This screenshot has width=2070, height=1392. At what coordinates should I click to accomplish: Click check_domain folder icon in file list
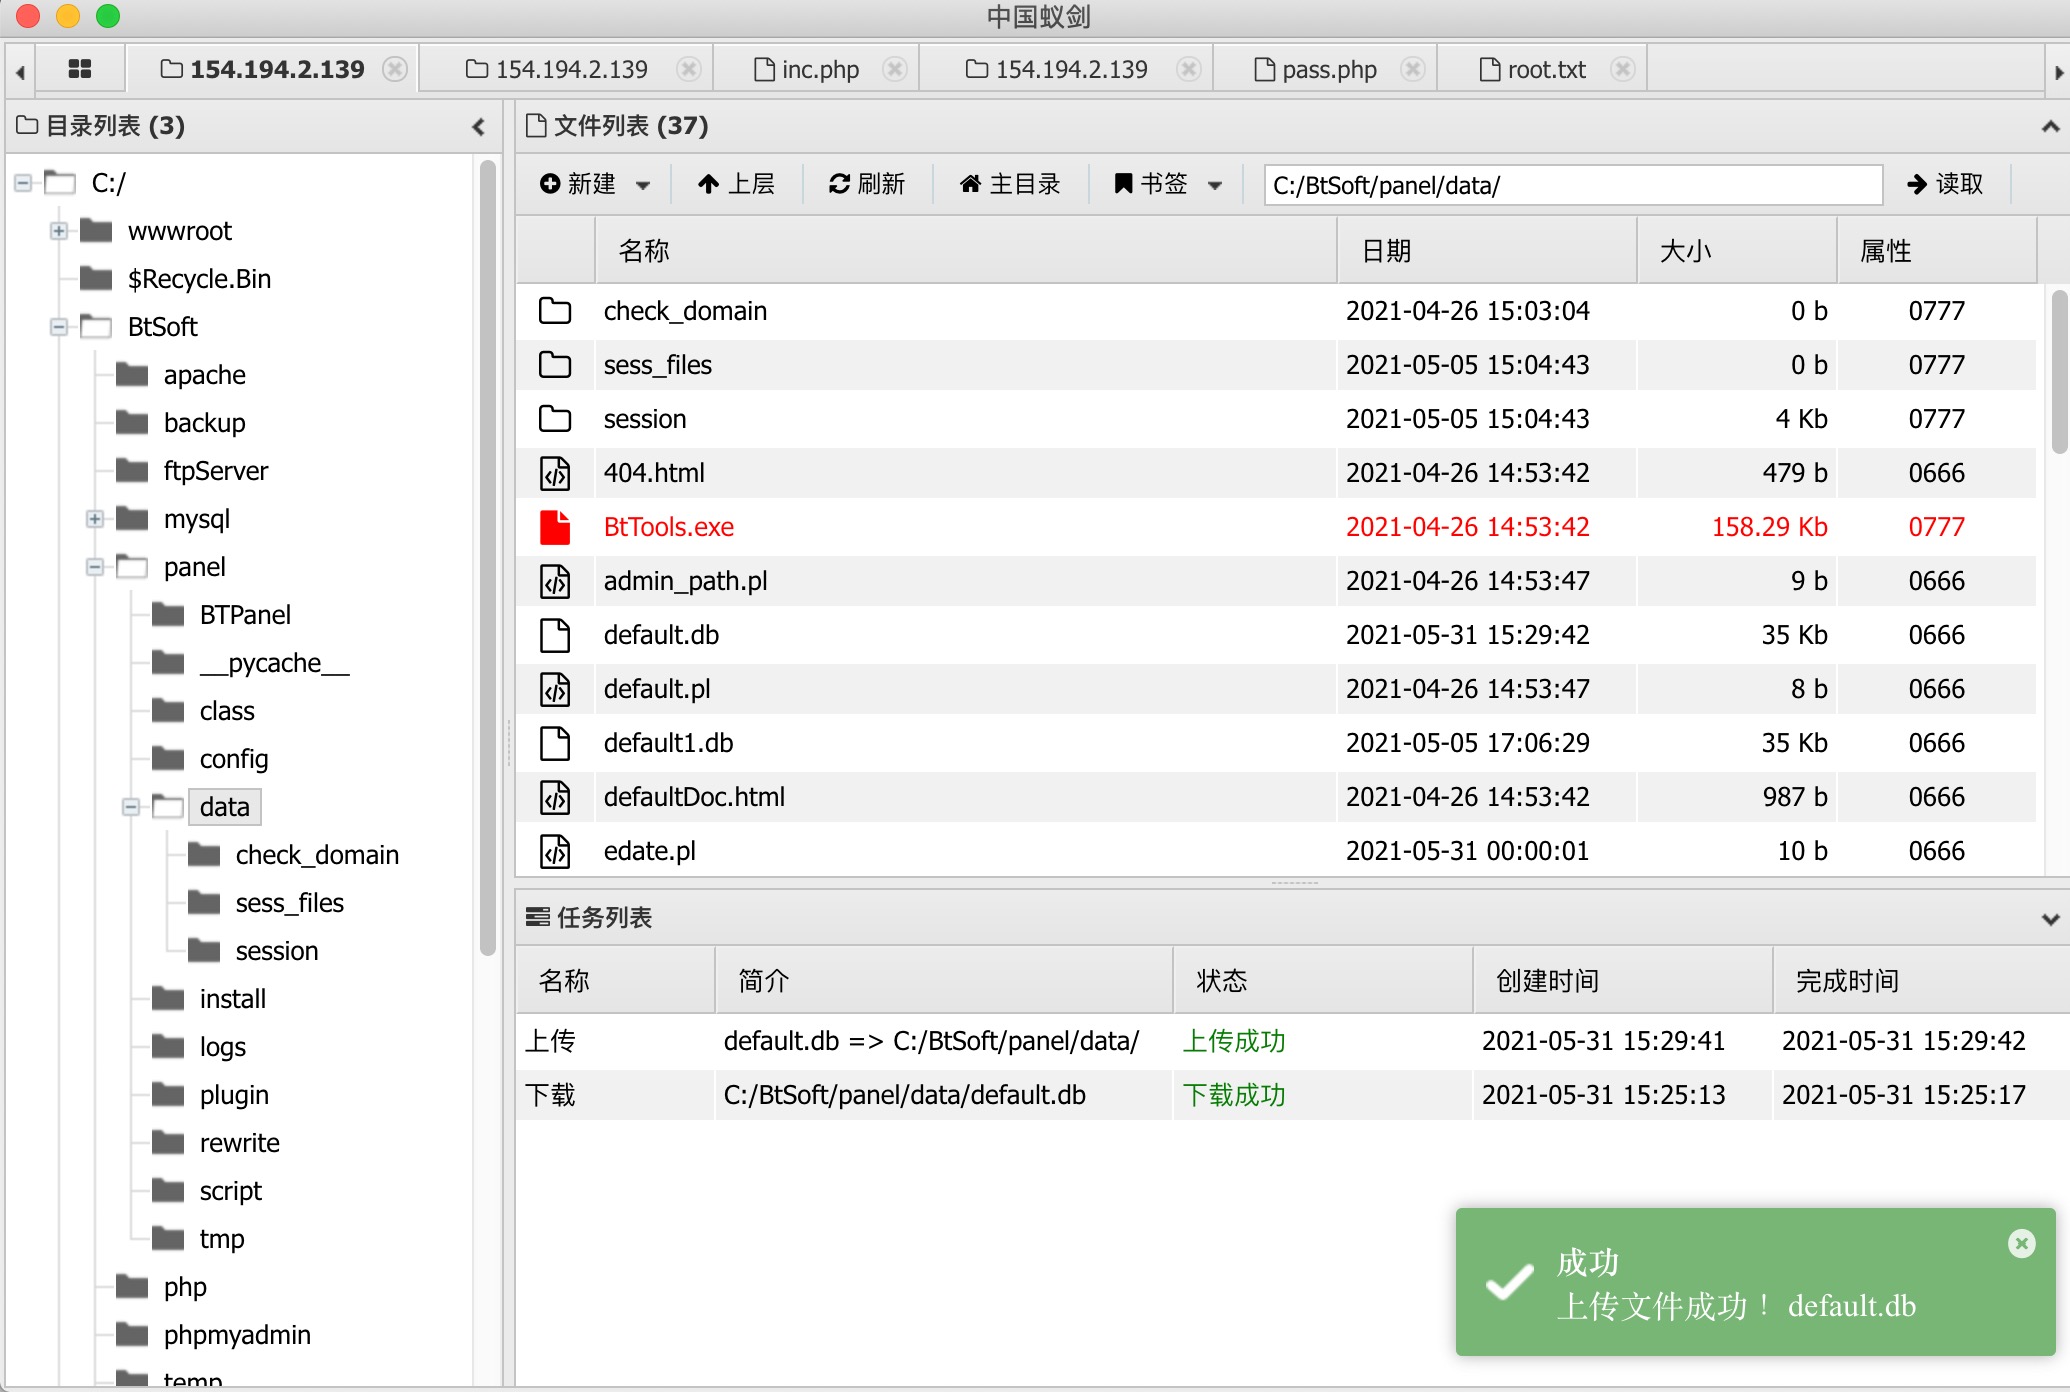click(555, 311)
